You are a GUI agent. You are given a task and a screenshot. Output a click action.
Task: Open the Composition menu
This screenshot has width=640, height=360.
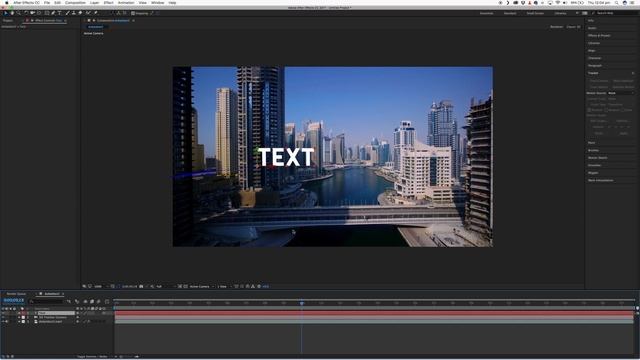pos(76,2)
